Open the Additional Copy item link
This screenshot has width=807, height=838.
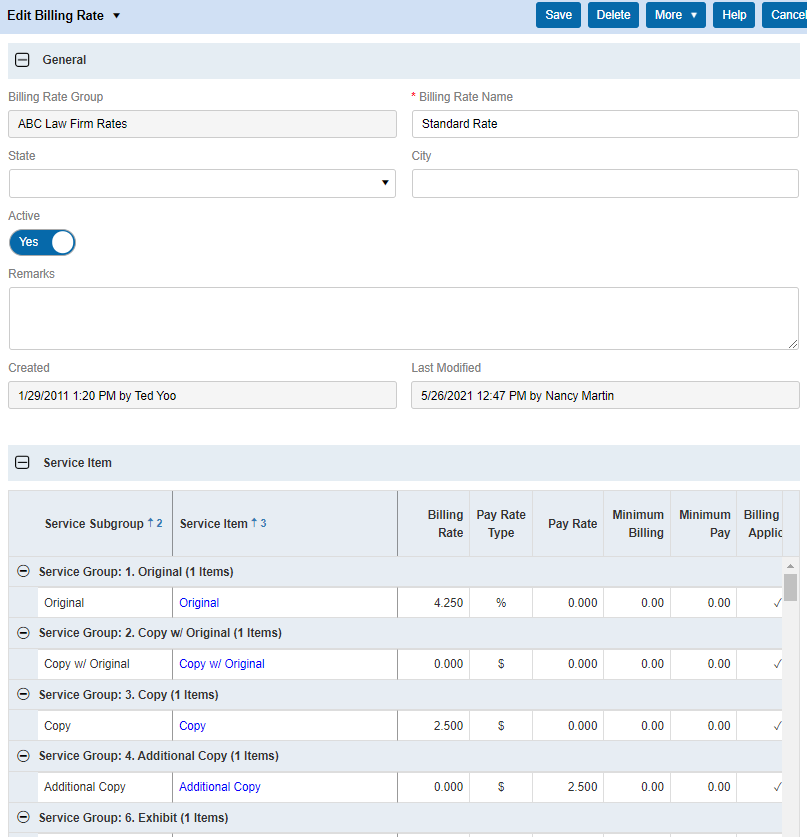click(219, 787)
